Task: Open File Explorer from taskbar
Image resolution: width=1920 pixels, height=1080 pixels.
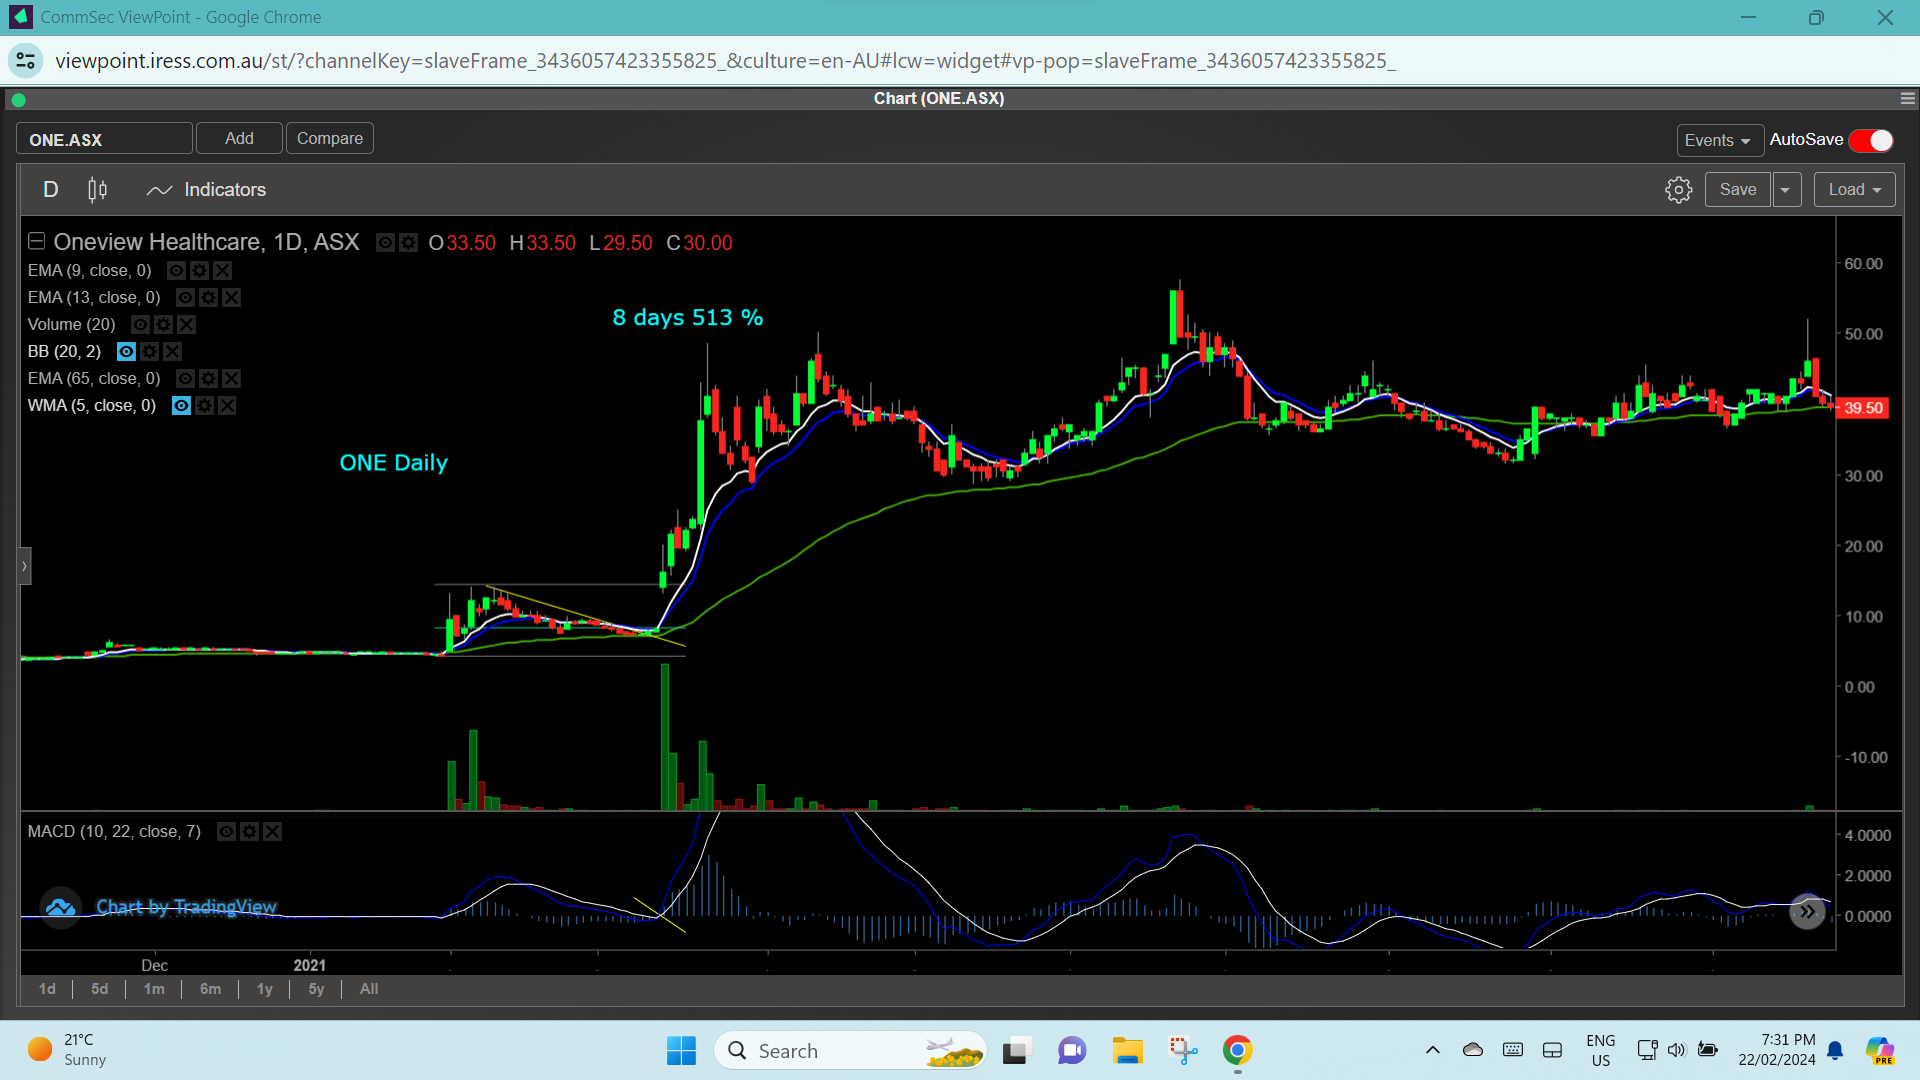Action: (1127, 1051)
